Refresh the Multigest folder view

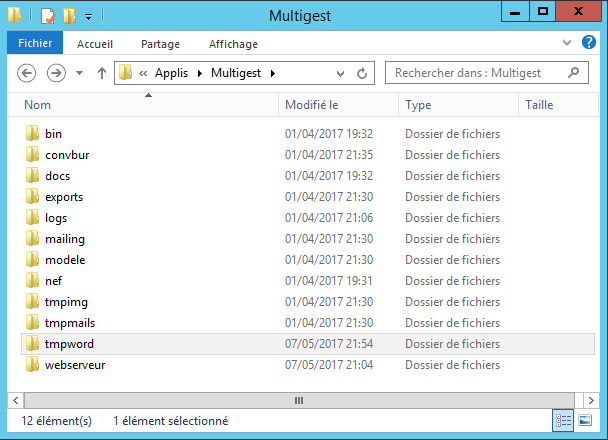coord(362,73)
